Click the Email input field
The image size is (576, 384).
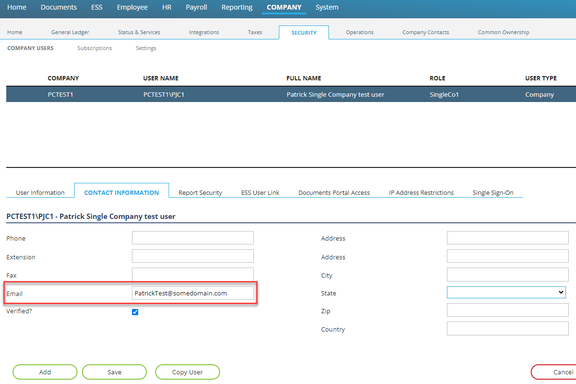point(193,293)
